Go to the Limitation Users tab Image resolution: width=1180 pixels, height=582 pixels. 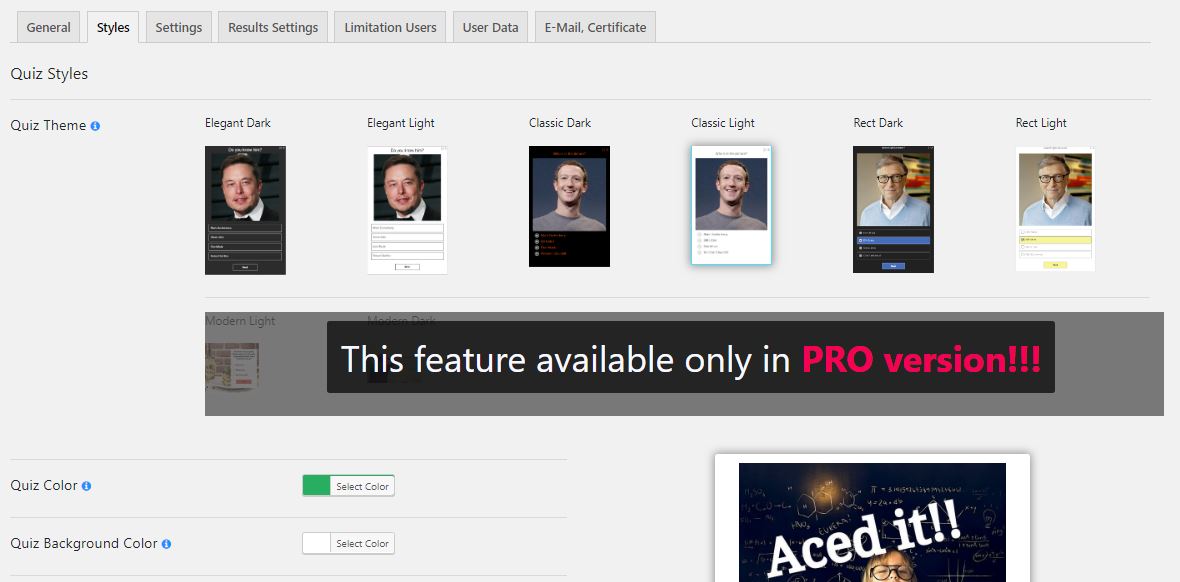coord(390,27)
